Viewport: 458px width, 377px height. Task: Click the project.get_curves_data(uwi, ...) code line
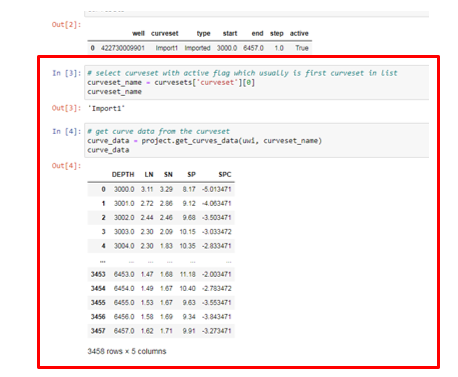232,141
